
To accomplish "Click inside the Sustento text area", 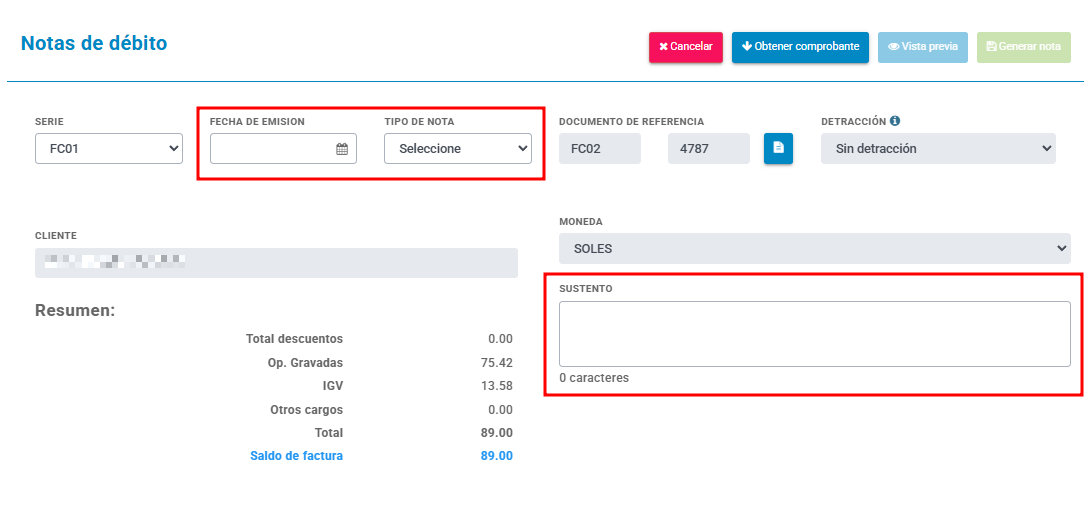I will (815, 334).
